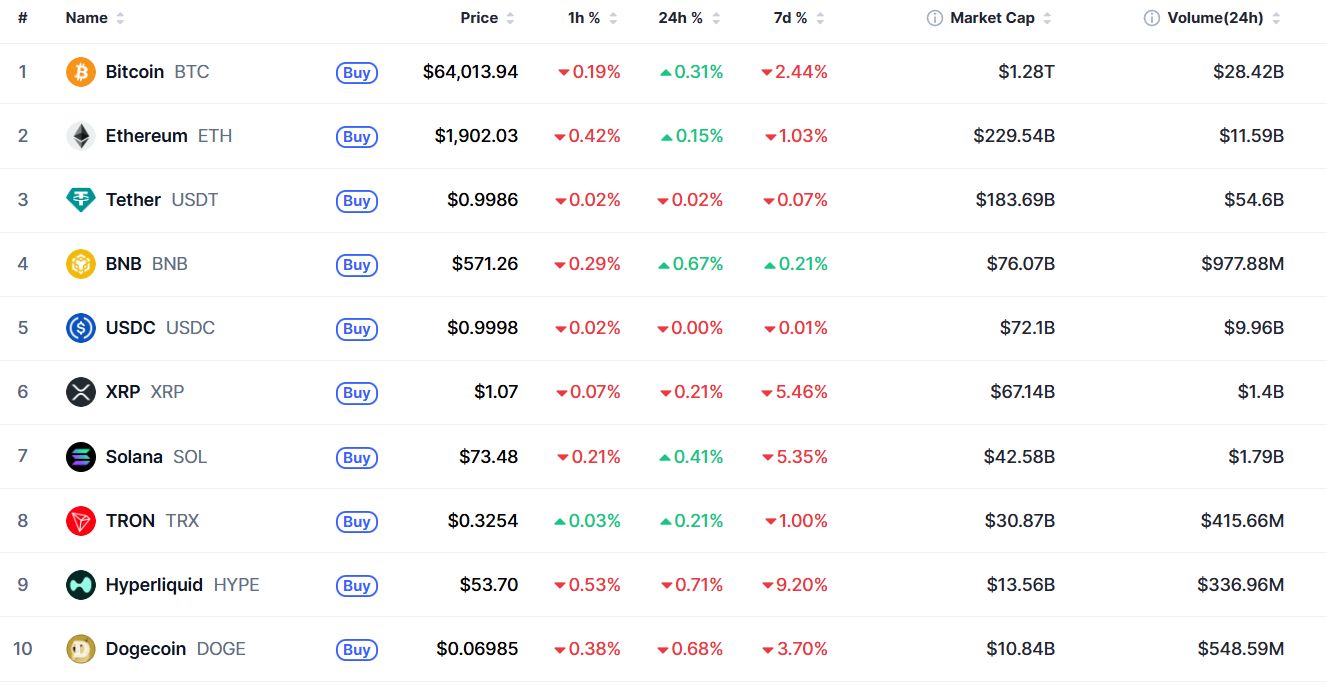Click Buy button next to Bitcoin

(x=357, y=72)
